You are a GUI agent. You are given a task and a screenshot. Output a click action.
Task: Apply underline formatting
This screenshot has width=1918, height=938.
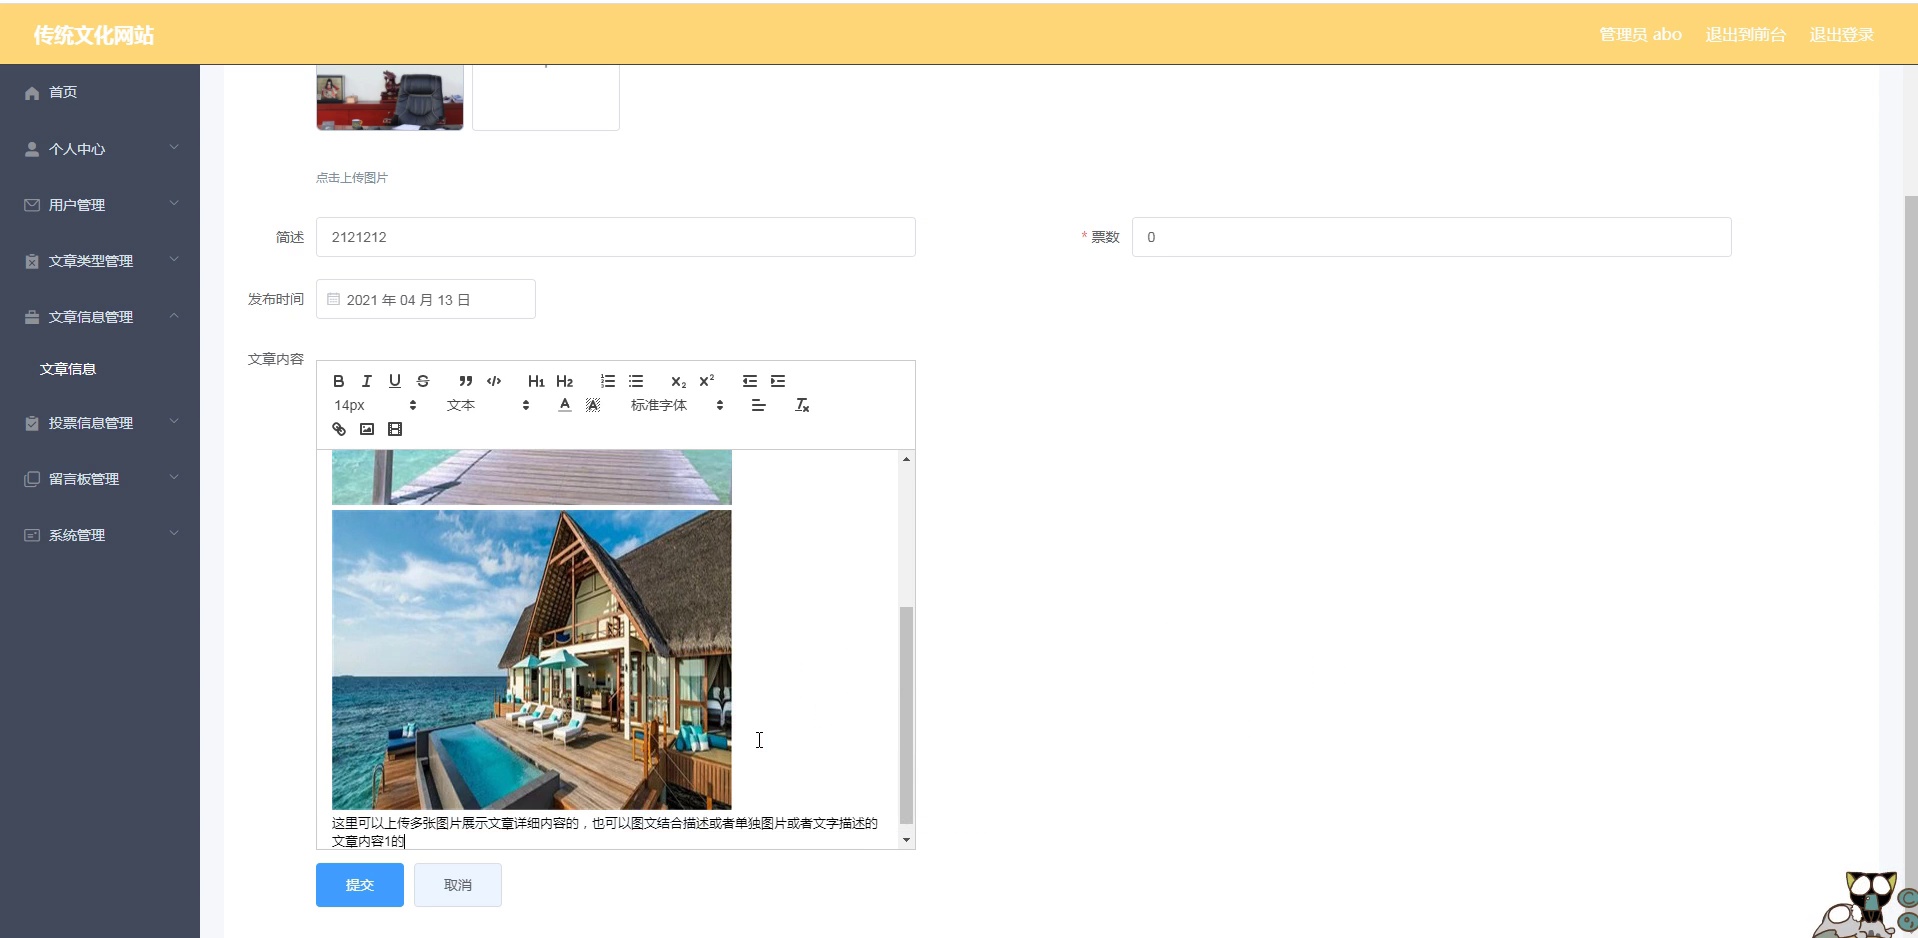click(395, 381)
